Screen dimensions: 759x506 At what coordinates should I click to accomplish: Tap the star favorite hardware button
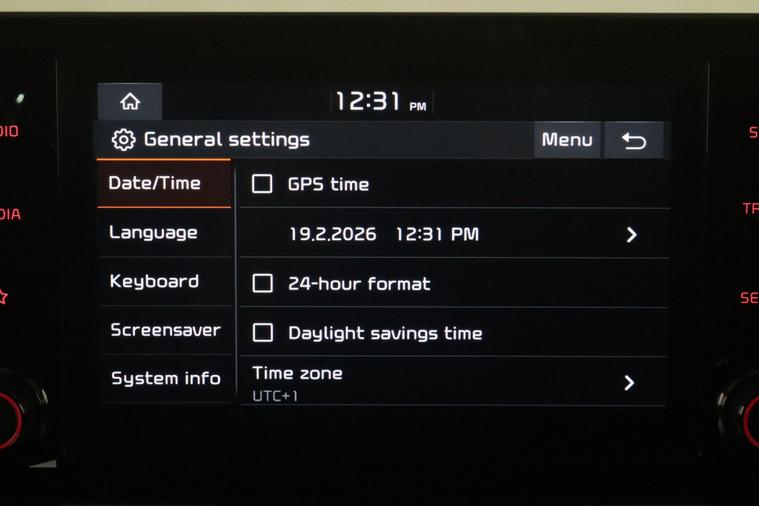tap(2, 296)
